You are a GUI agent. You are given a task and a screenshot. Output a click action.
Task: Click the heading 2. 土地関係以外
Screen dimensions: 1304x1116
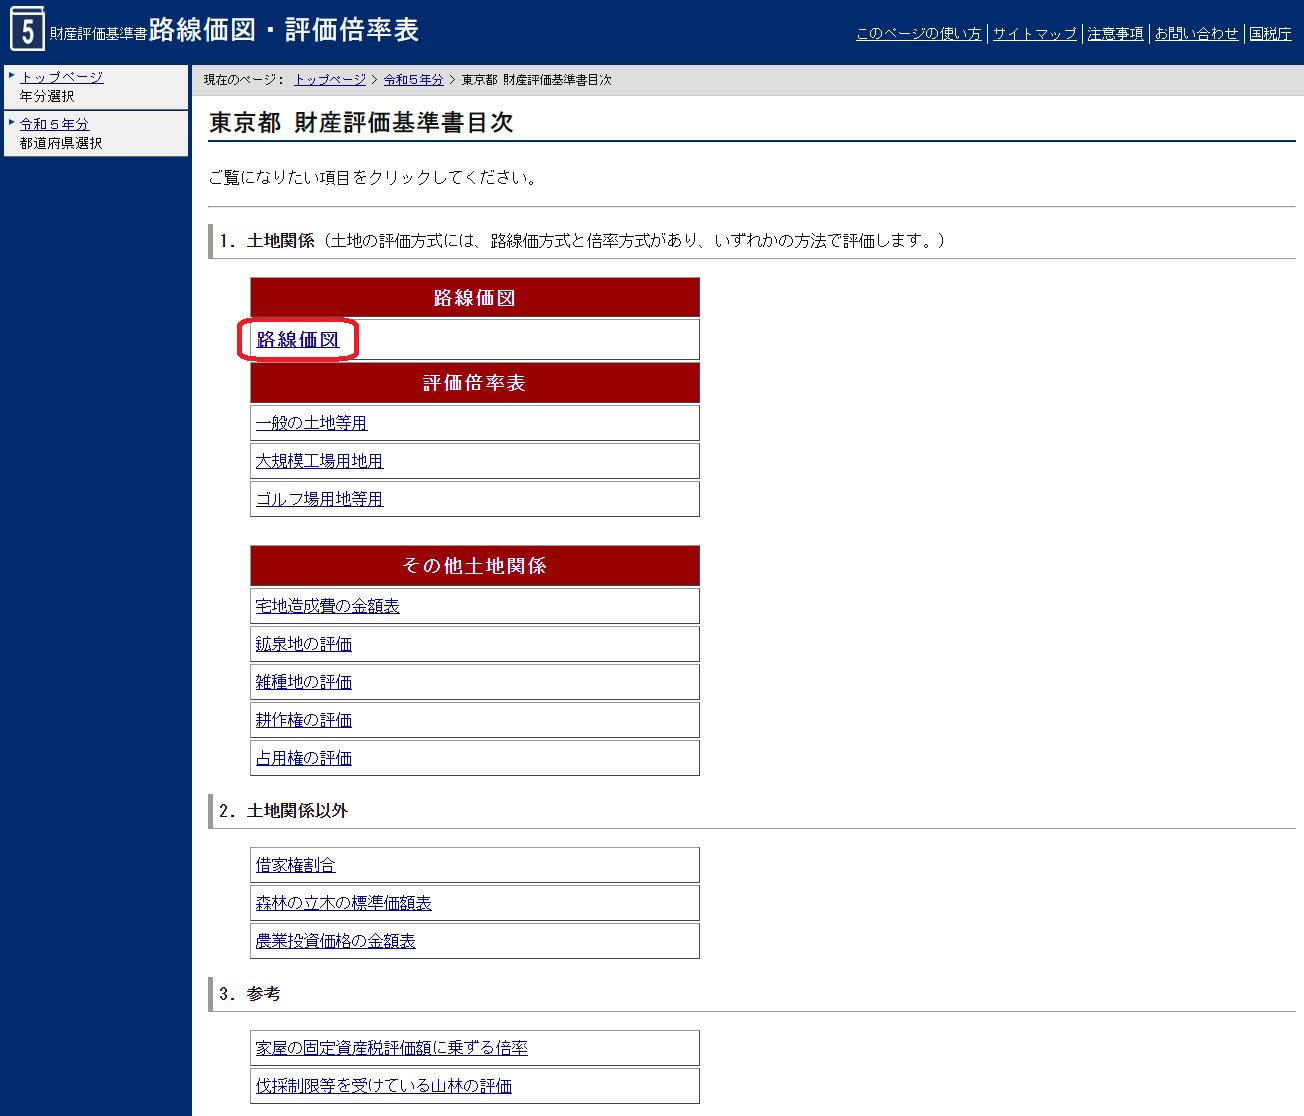[x=283, y=811]
